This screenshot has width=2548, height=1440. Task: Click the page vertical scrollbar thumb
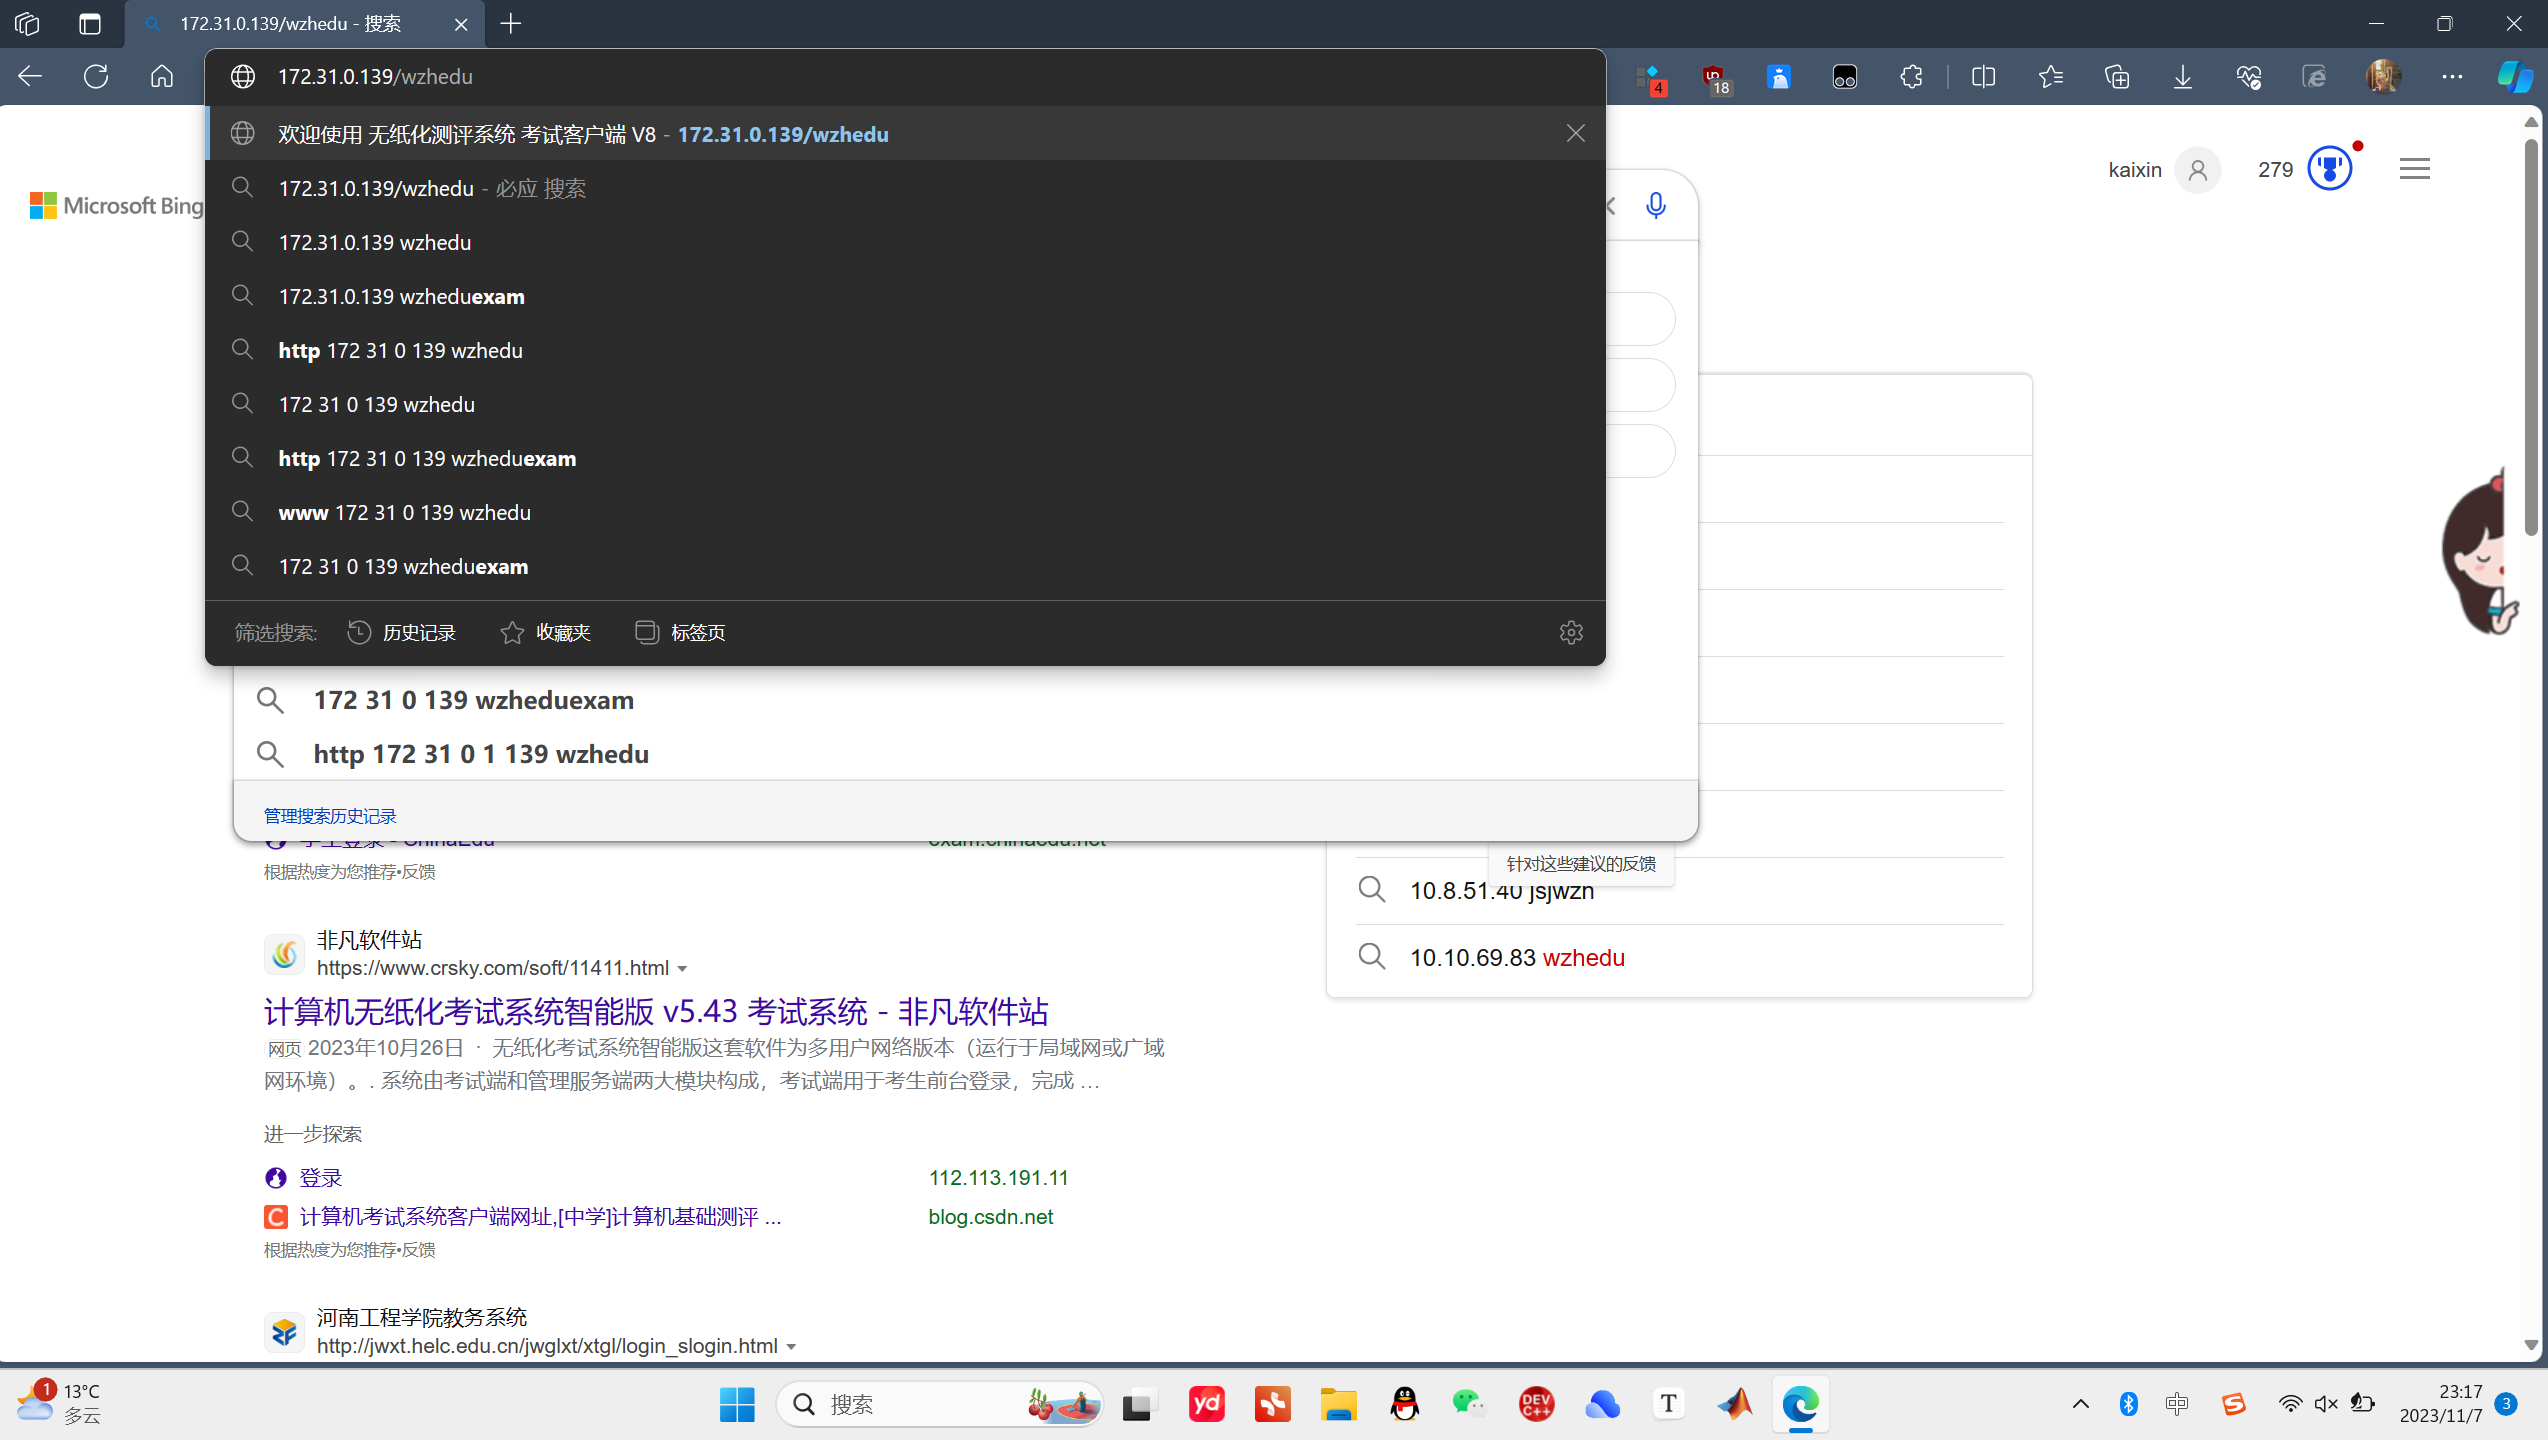click(x=2531, y=340)
